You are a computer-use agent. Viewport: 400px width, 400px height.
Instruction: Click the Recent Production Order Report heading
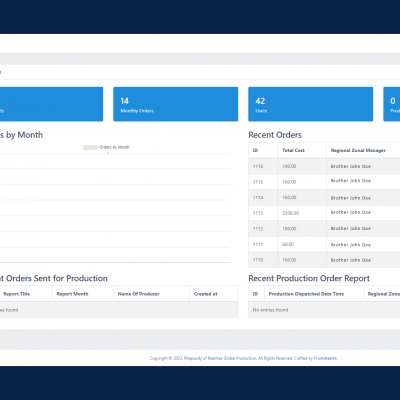[x=309, y=278]
